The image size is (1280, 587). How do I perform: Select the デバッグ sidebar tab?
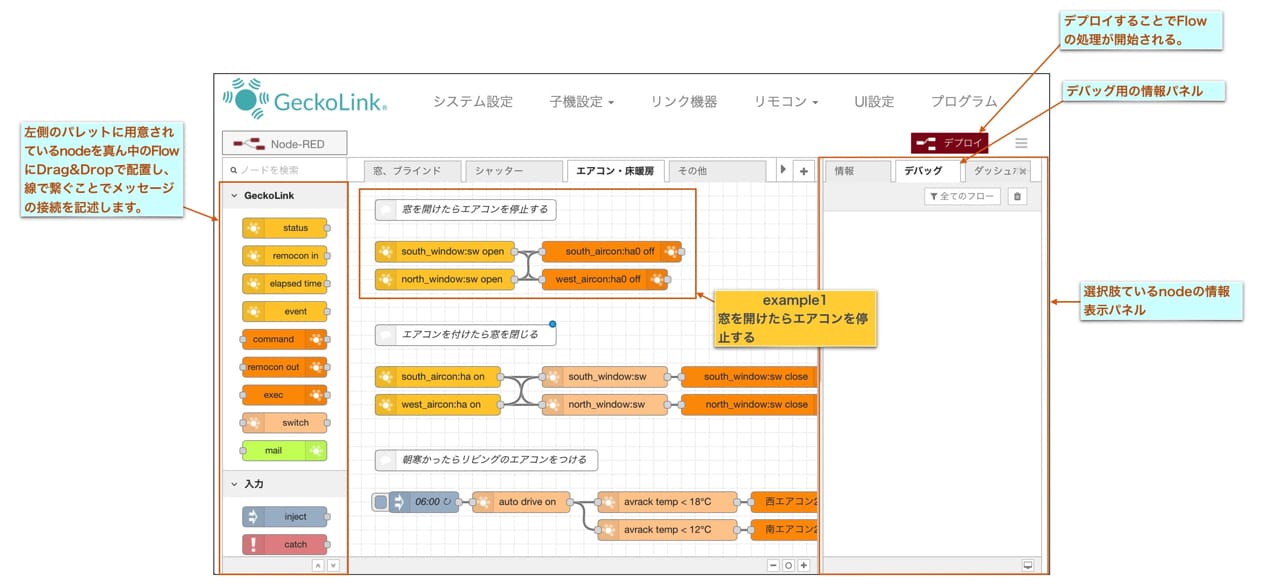point(927,171)
